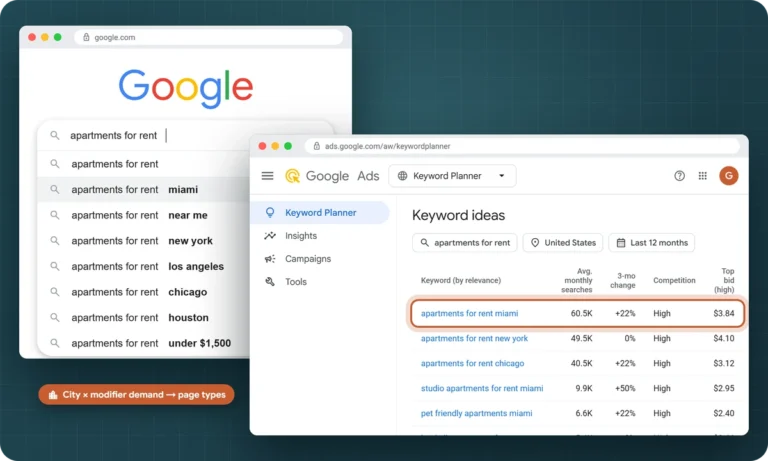Open the Last 12 months date filter

pyautogui.click(x=651, y=243)
